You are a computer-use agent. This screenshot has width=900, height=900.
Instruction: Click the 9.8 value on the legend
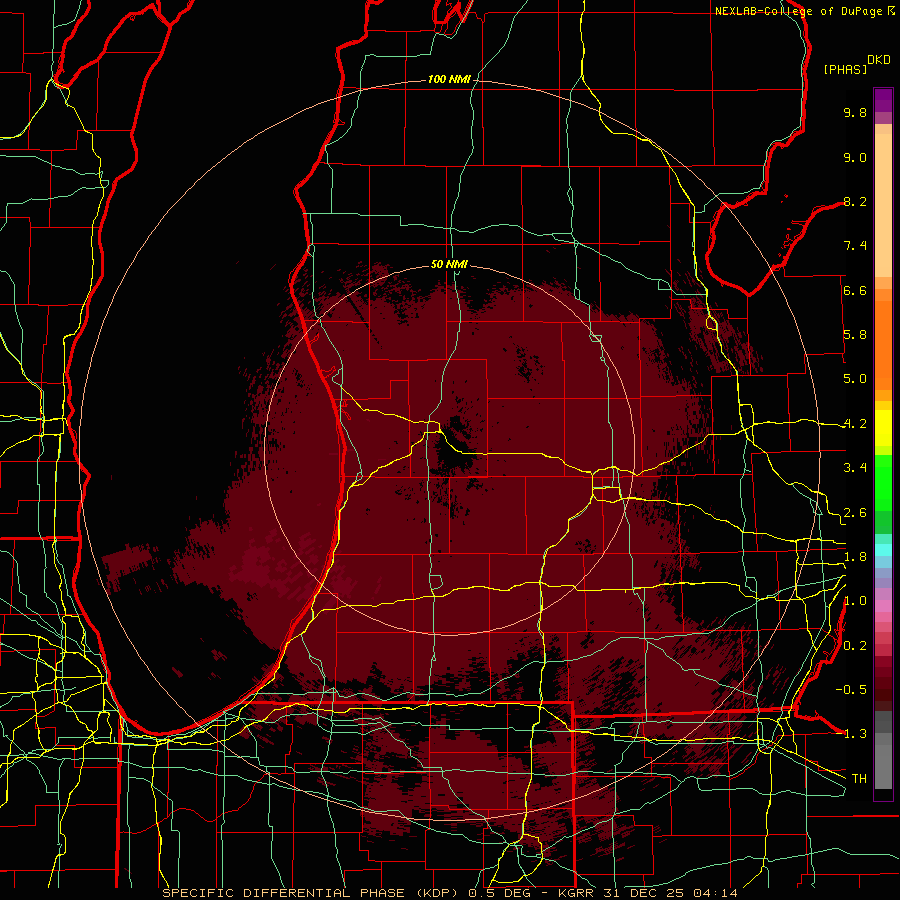855,112
